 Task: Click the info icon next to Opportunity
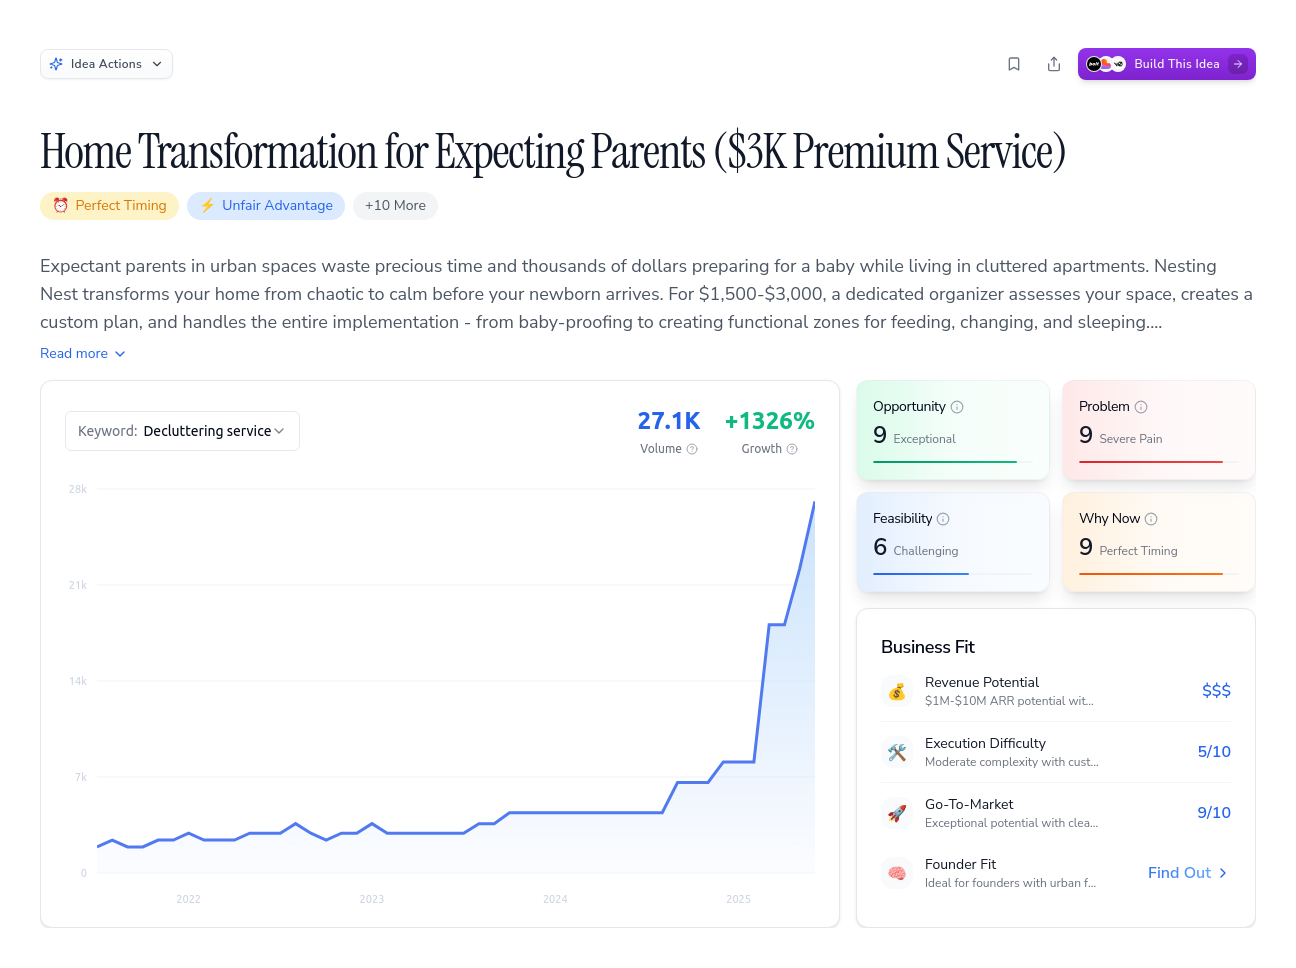957,407
